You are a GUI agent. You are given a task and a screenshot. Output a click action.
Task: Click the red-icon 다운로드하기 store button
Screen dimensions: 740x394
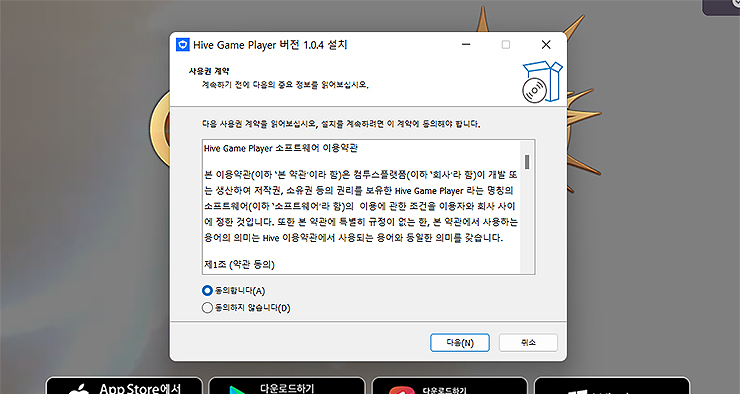pos(450,386)
